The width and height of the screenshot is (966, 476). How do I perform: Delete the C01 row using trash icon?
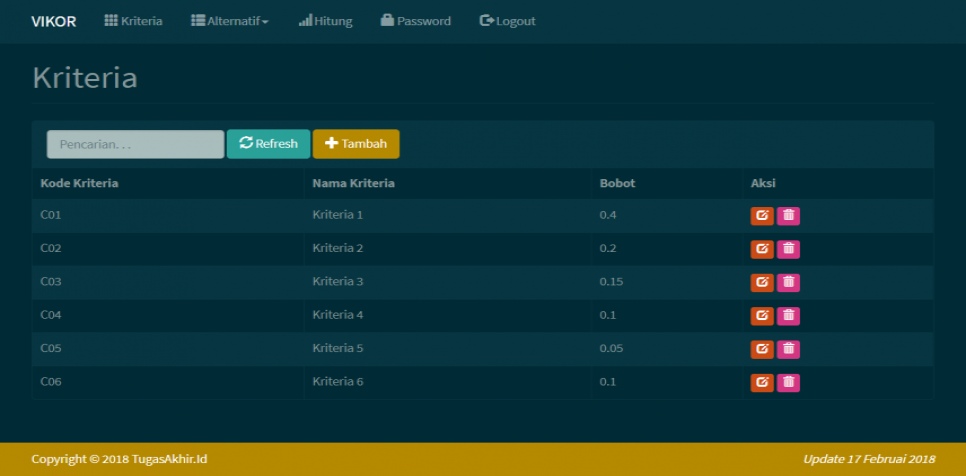pyautogui.click(x=788, y=215)
